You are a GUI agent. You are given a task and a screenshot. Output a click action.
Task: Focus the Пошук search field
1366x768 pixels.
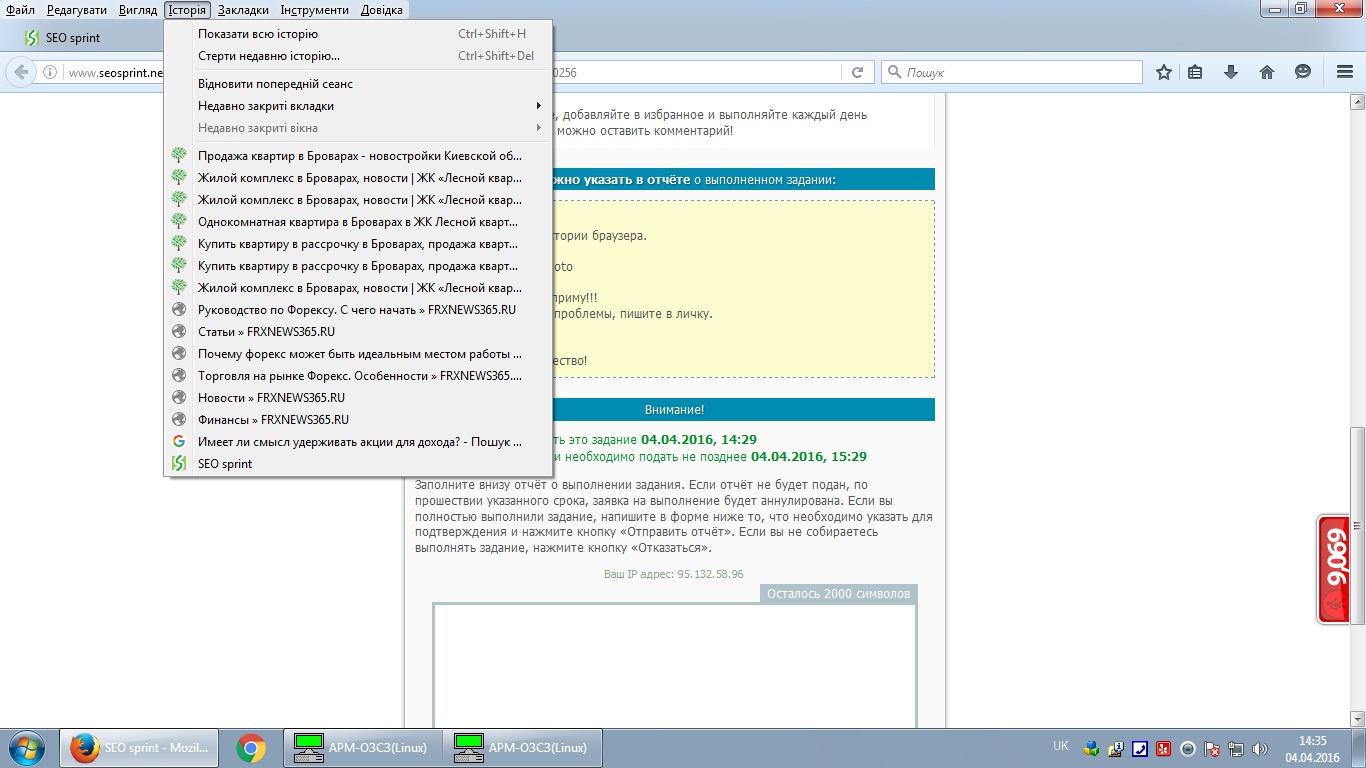coord(1012,72)
